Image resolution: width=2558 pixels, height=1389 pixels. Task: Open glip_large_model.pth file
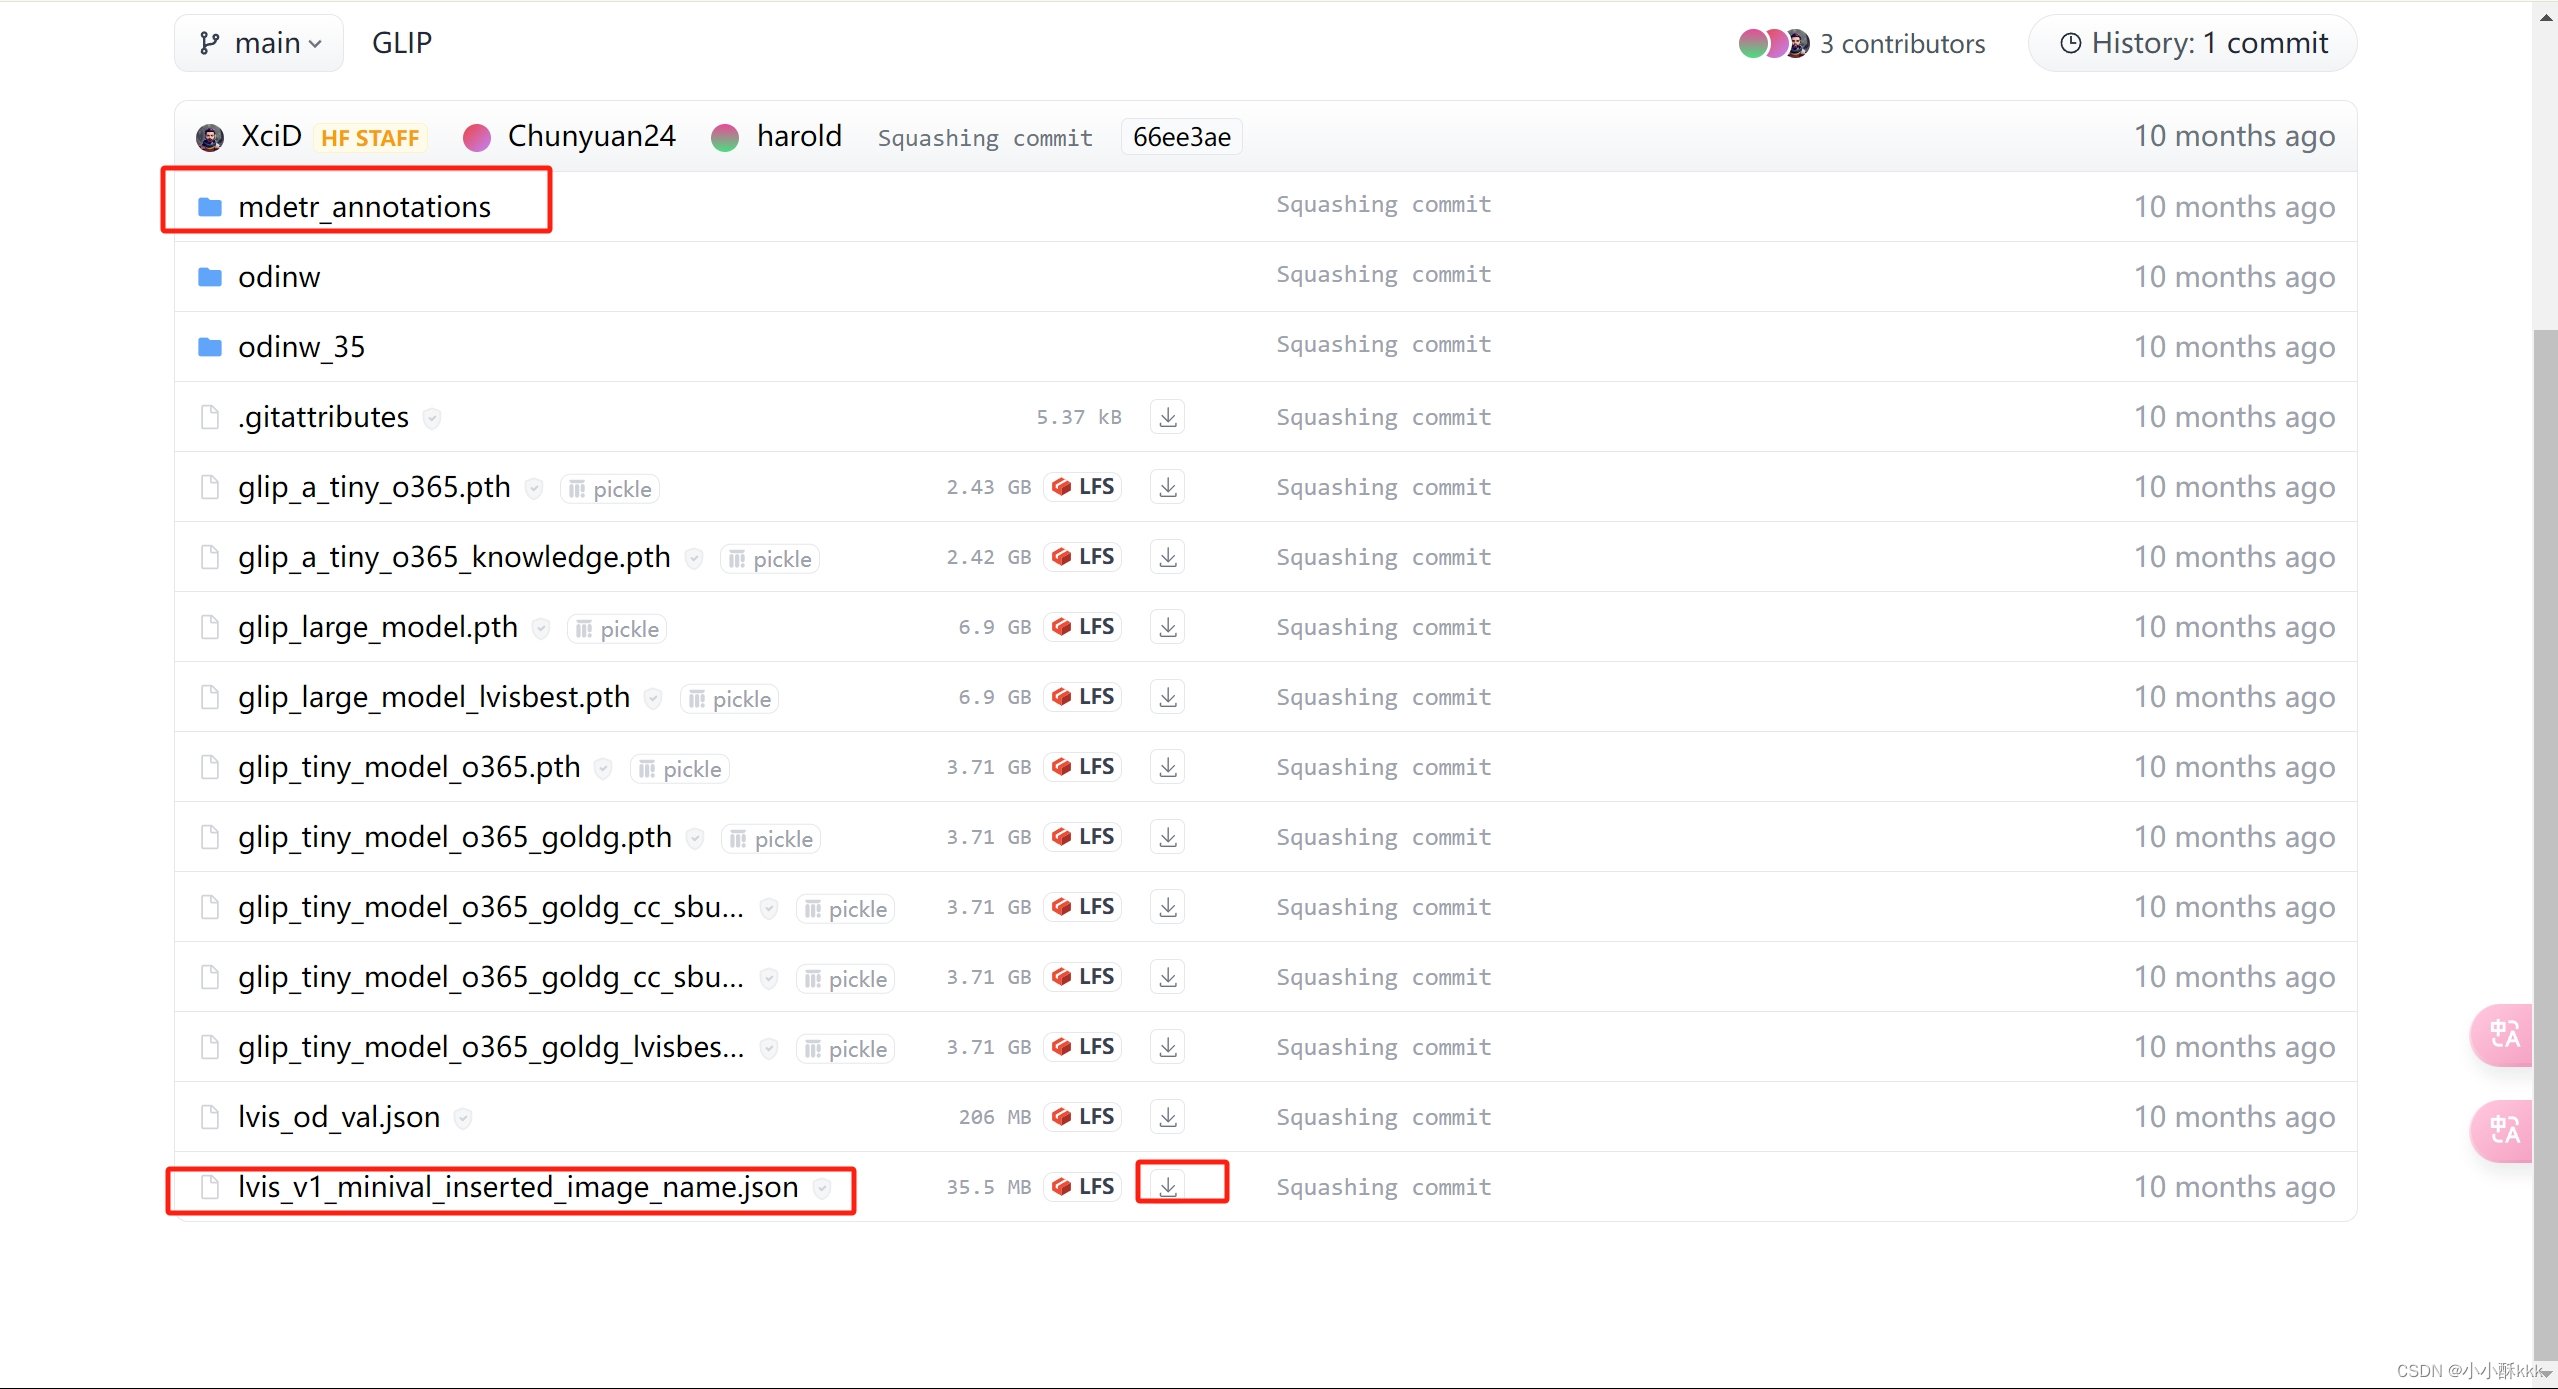click(378, 627)
